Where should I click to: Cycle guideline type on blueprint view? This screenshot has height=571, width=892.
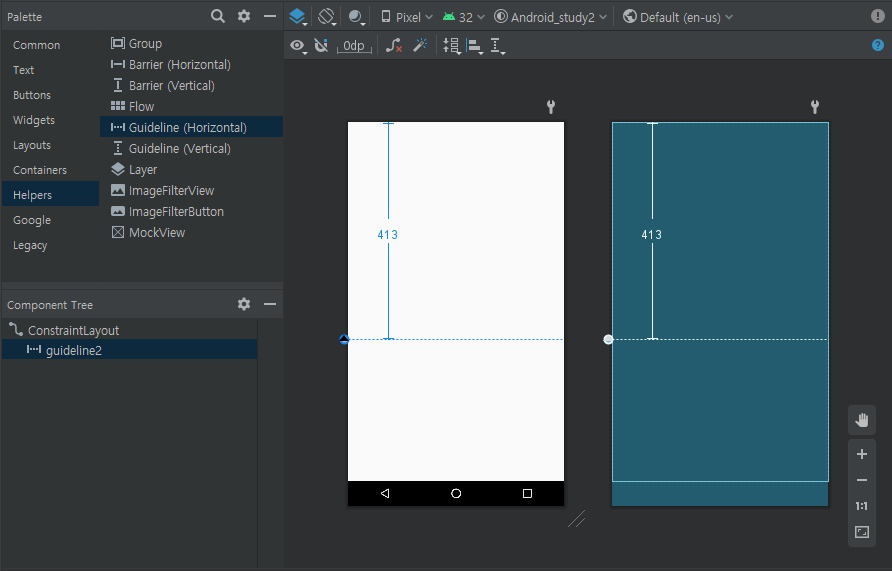608,340
